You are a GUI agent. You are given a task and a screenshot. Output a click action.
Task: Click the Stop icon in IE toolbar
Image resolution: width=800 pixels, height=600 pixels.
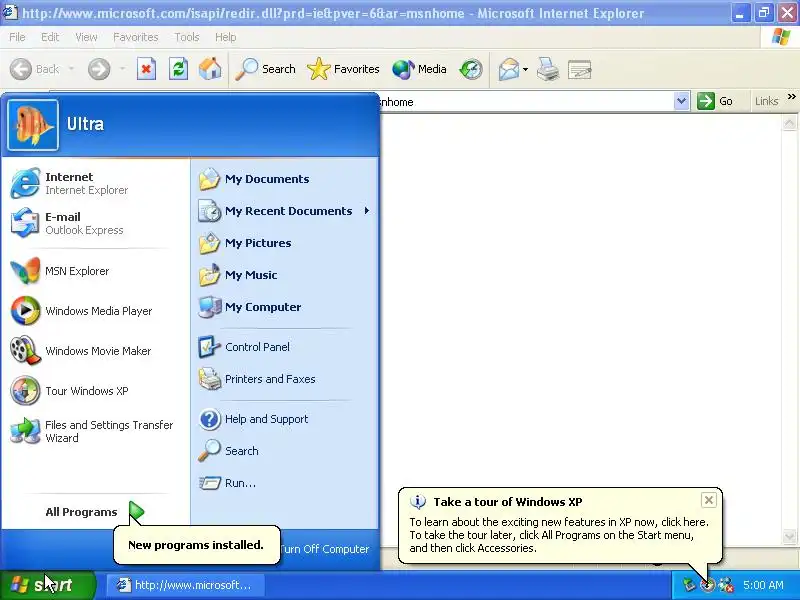tap(146, 69)
